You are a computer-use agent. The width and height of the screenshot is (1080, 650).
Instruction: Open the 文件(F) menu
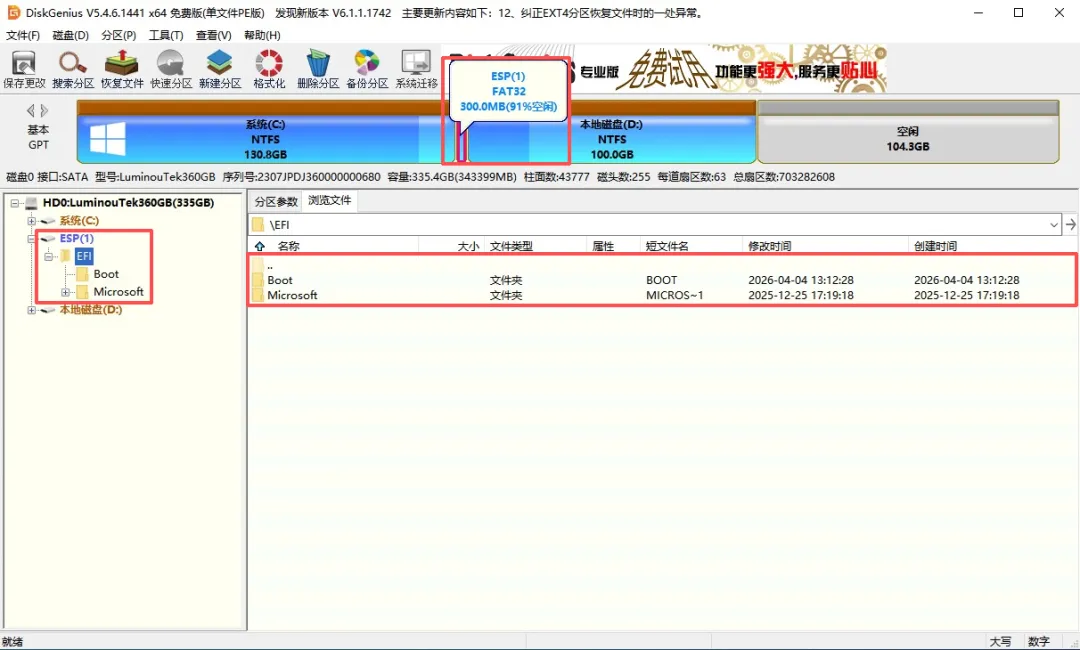23,35
